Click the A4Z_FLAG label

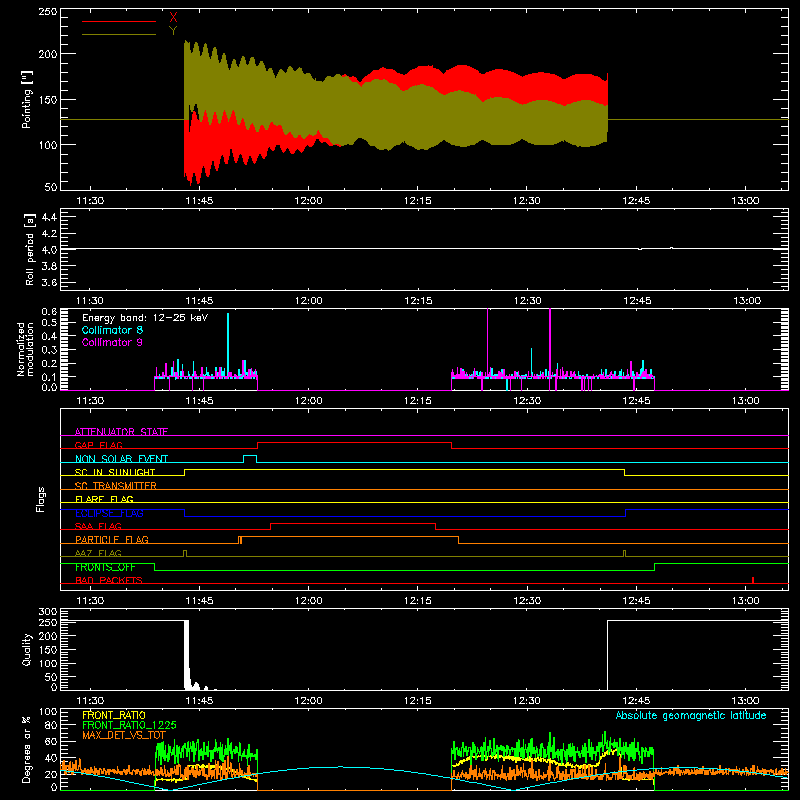[x=98, y=553]
